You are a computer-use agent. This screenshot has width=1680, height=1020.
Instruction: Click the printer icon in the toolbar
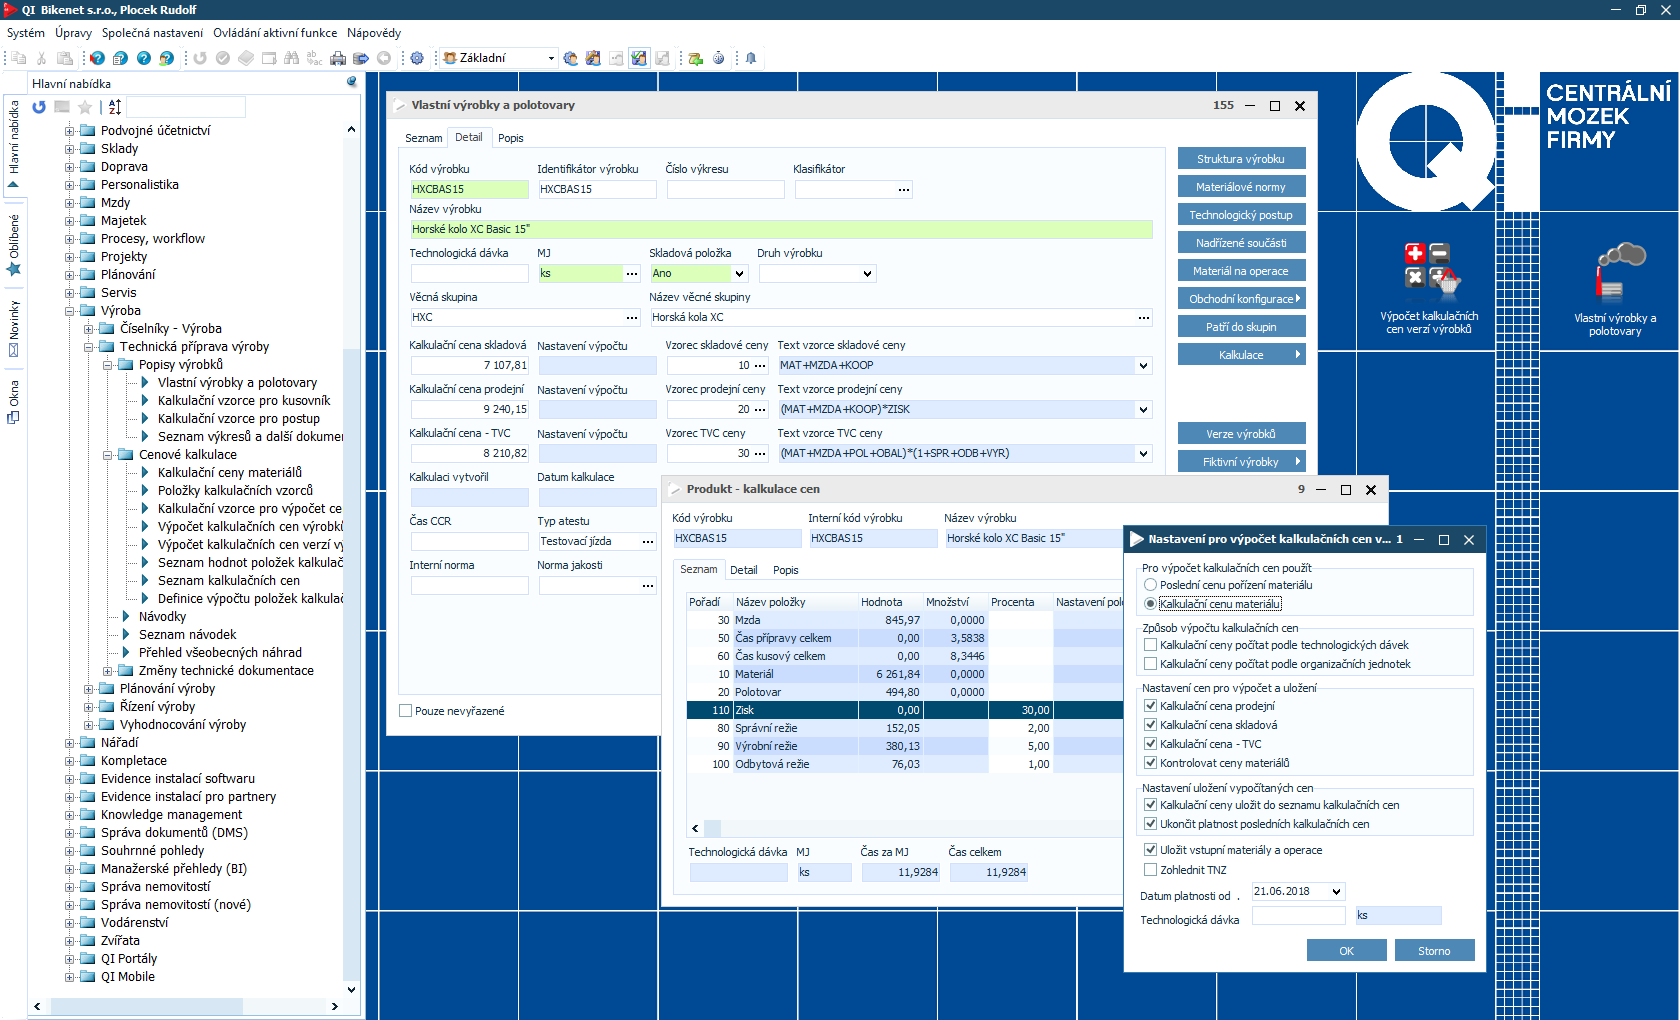pyautogui.click(x=338, y=58)
